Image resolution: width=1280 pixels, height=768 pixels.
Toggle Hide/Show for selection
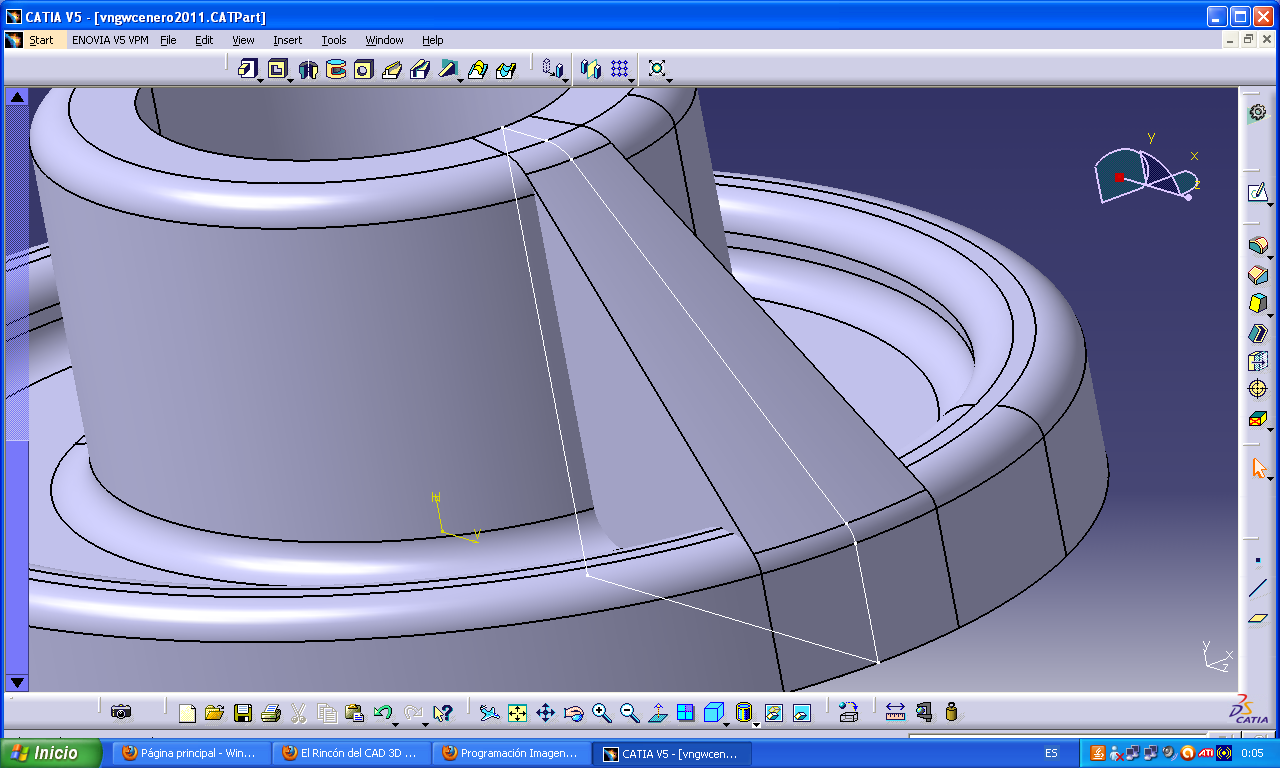pyautogui.click(x=773, y=713)
